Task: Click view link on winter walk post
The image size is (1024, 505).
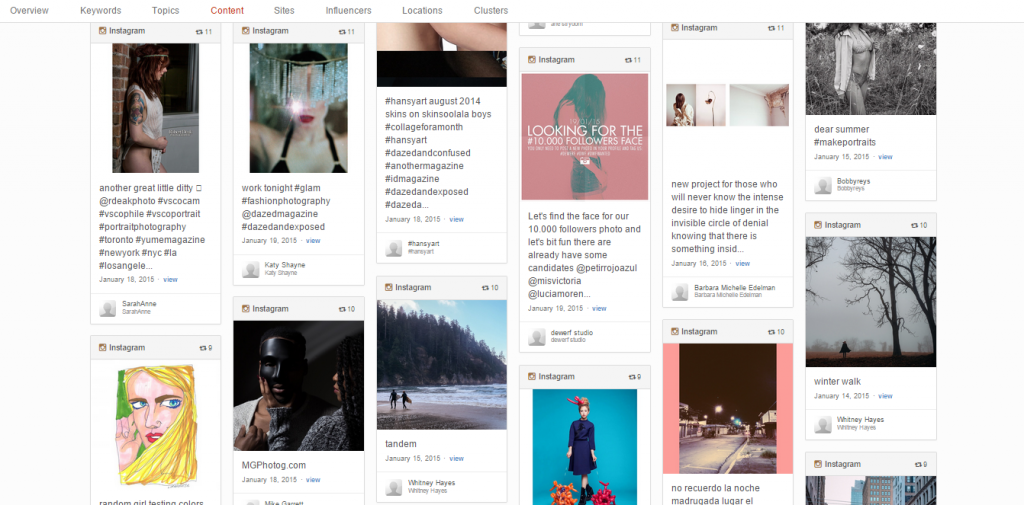Action: [x=885, y=396]
